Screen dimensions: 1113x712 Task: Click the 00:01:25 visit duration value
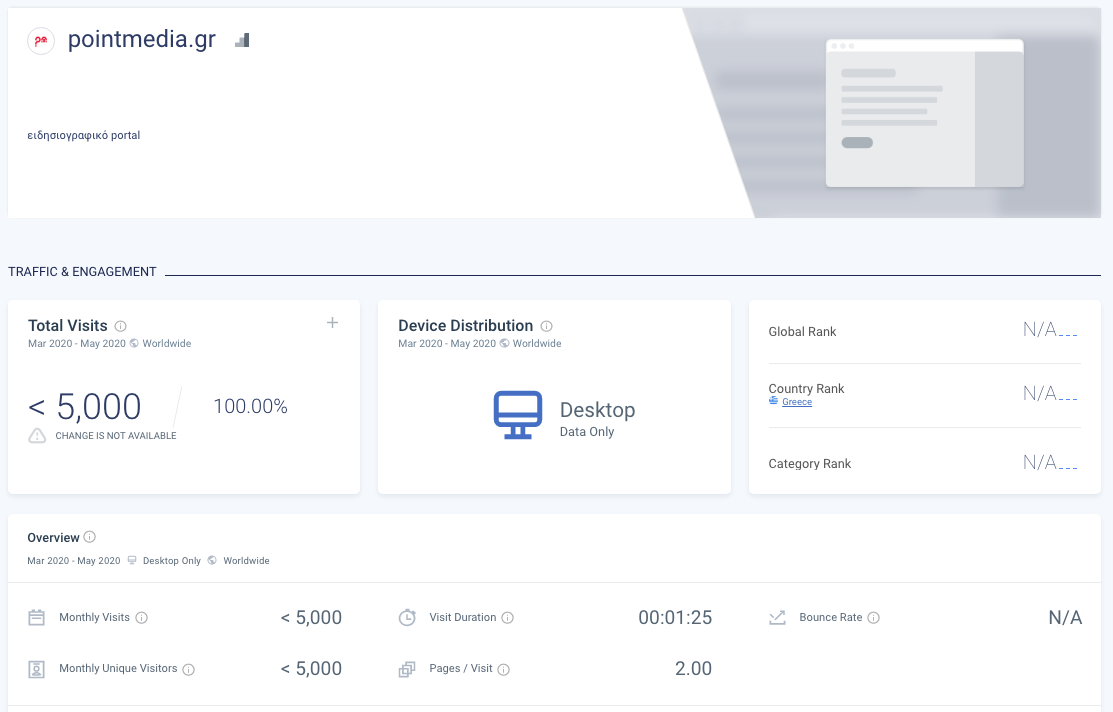675,618
